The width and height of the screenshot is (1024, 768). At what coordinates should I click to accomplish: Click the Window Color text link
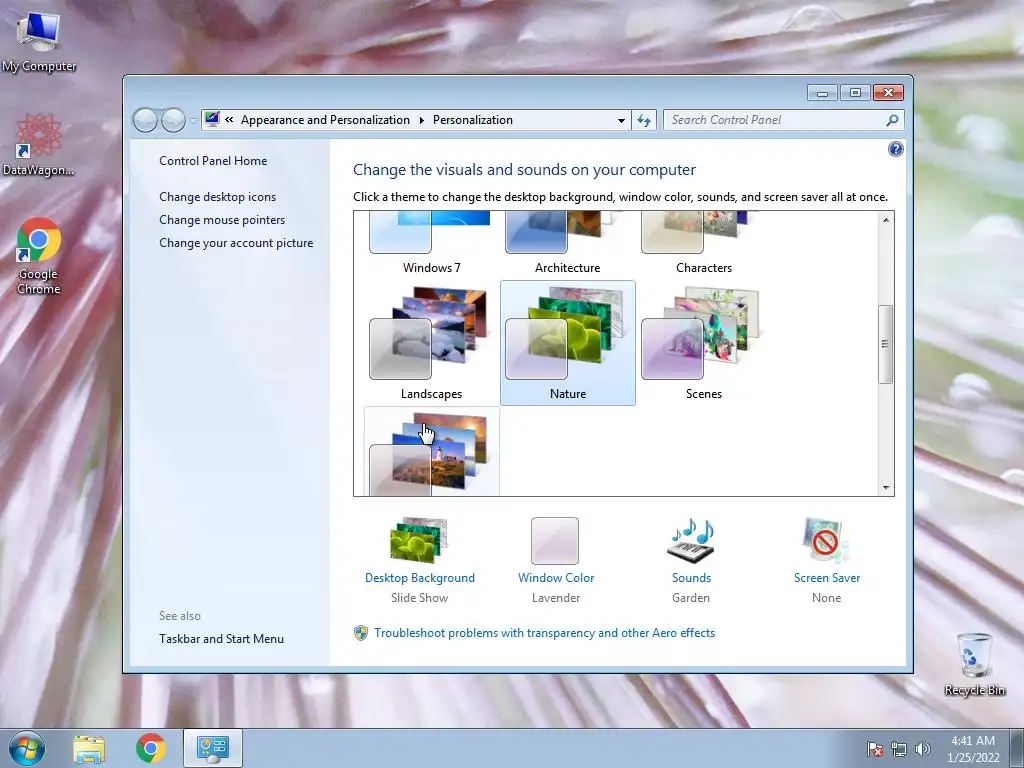pyautogui.click(x=556, y=578)
